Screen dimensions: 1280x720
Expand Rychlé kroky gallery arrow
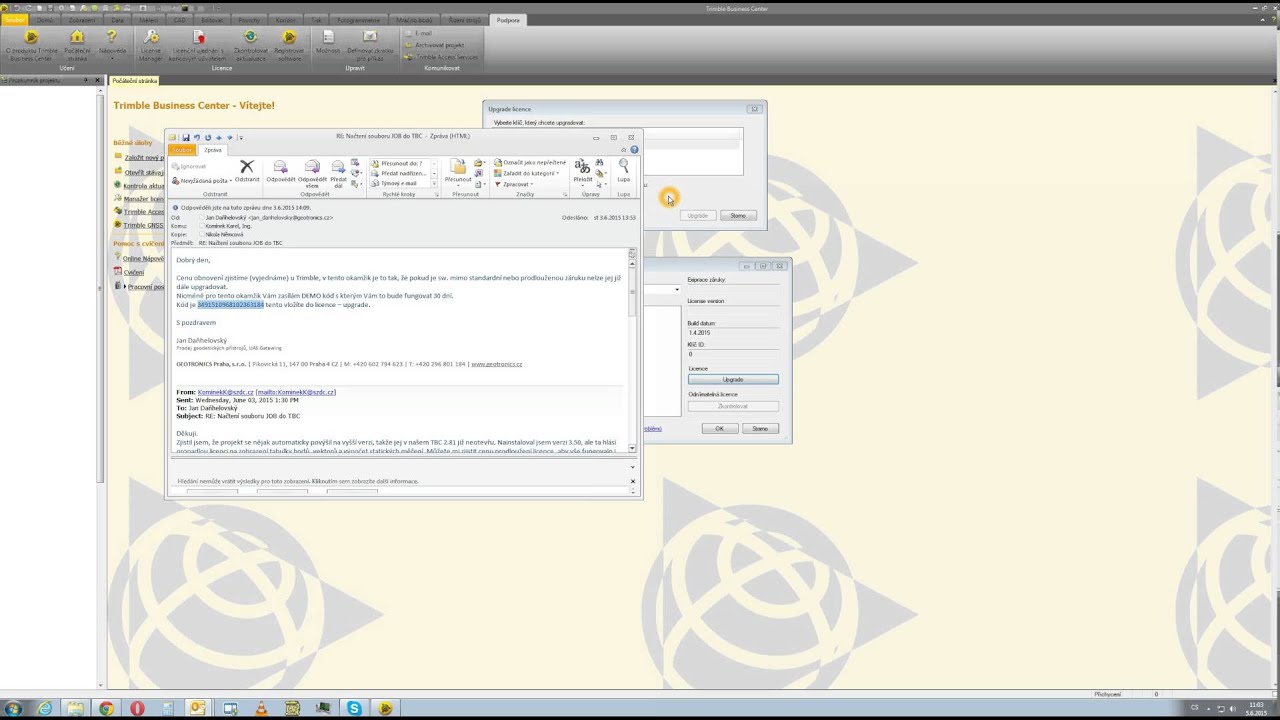(434, 184)
